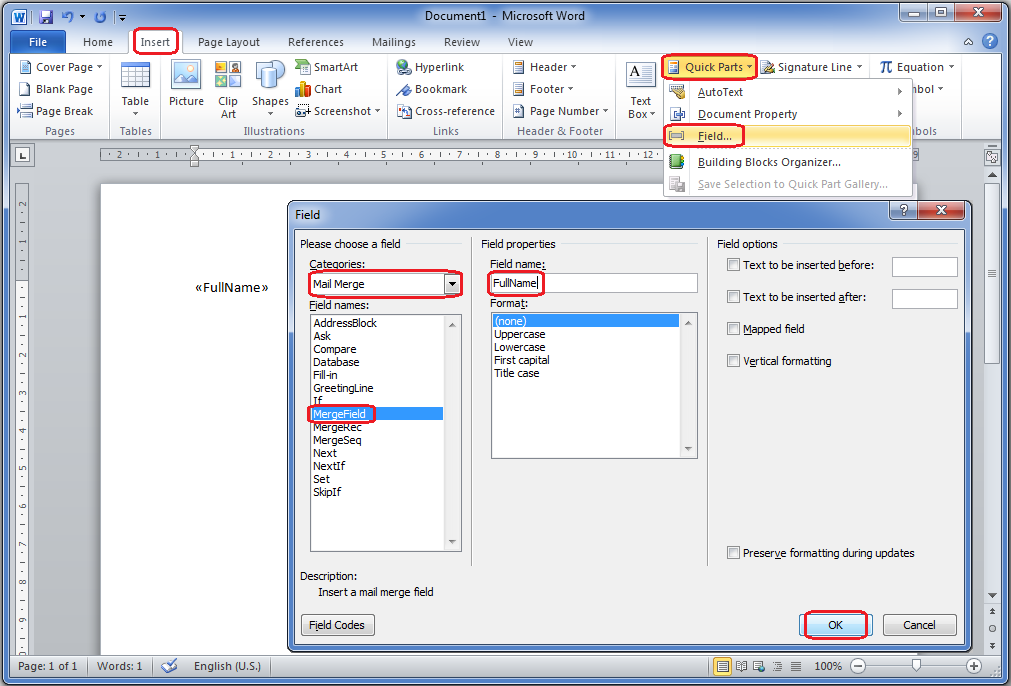
Task: Select Uppercase in the Format list
Action: coord(520,334)
